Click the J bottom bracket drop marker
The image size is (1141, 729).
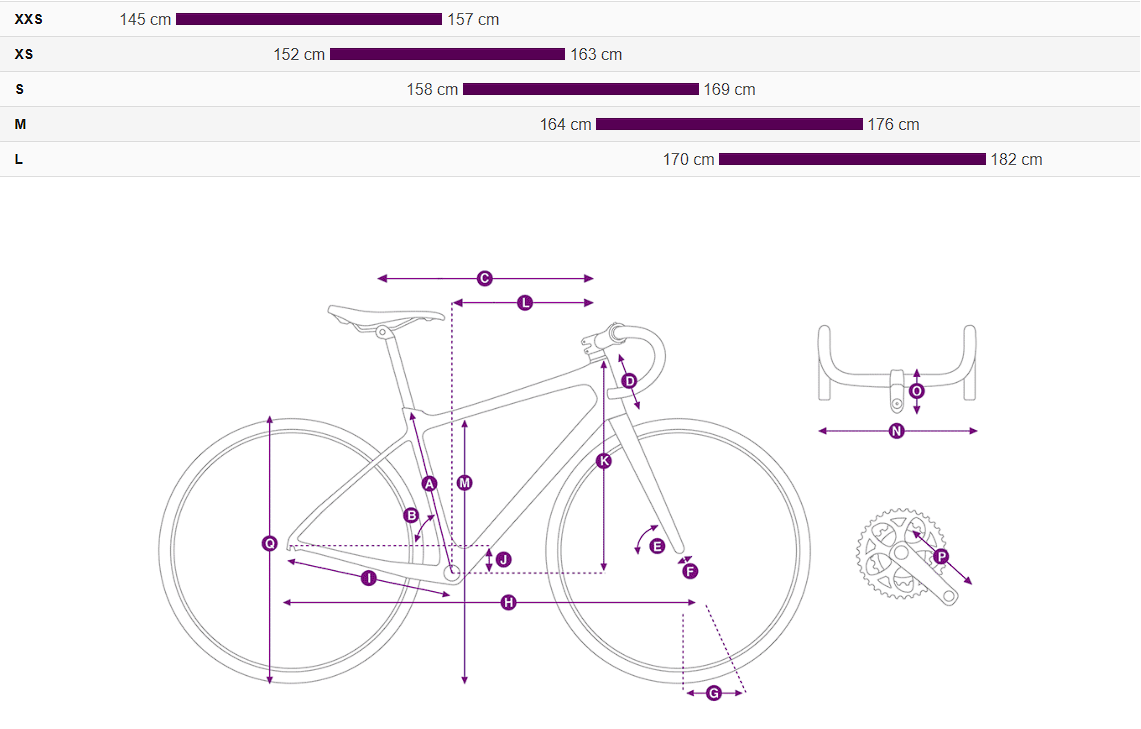point(503,559)
